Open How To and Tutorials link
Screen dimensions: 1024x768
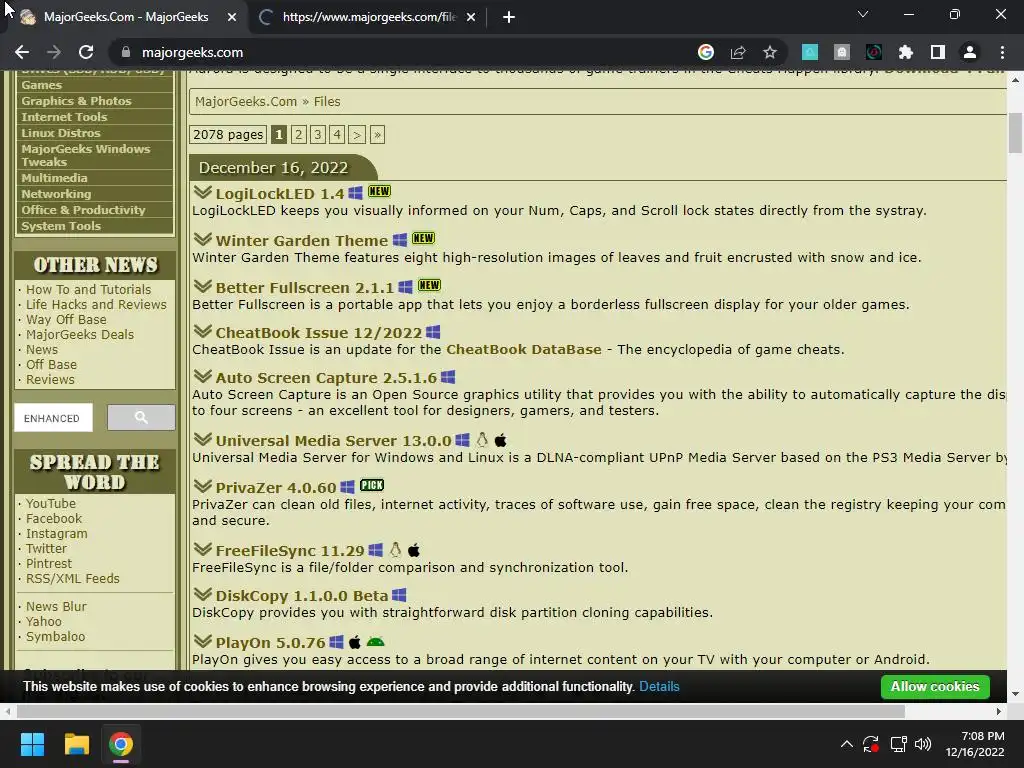point(88,289)
